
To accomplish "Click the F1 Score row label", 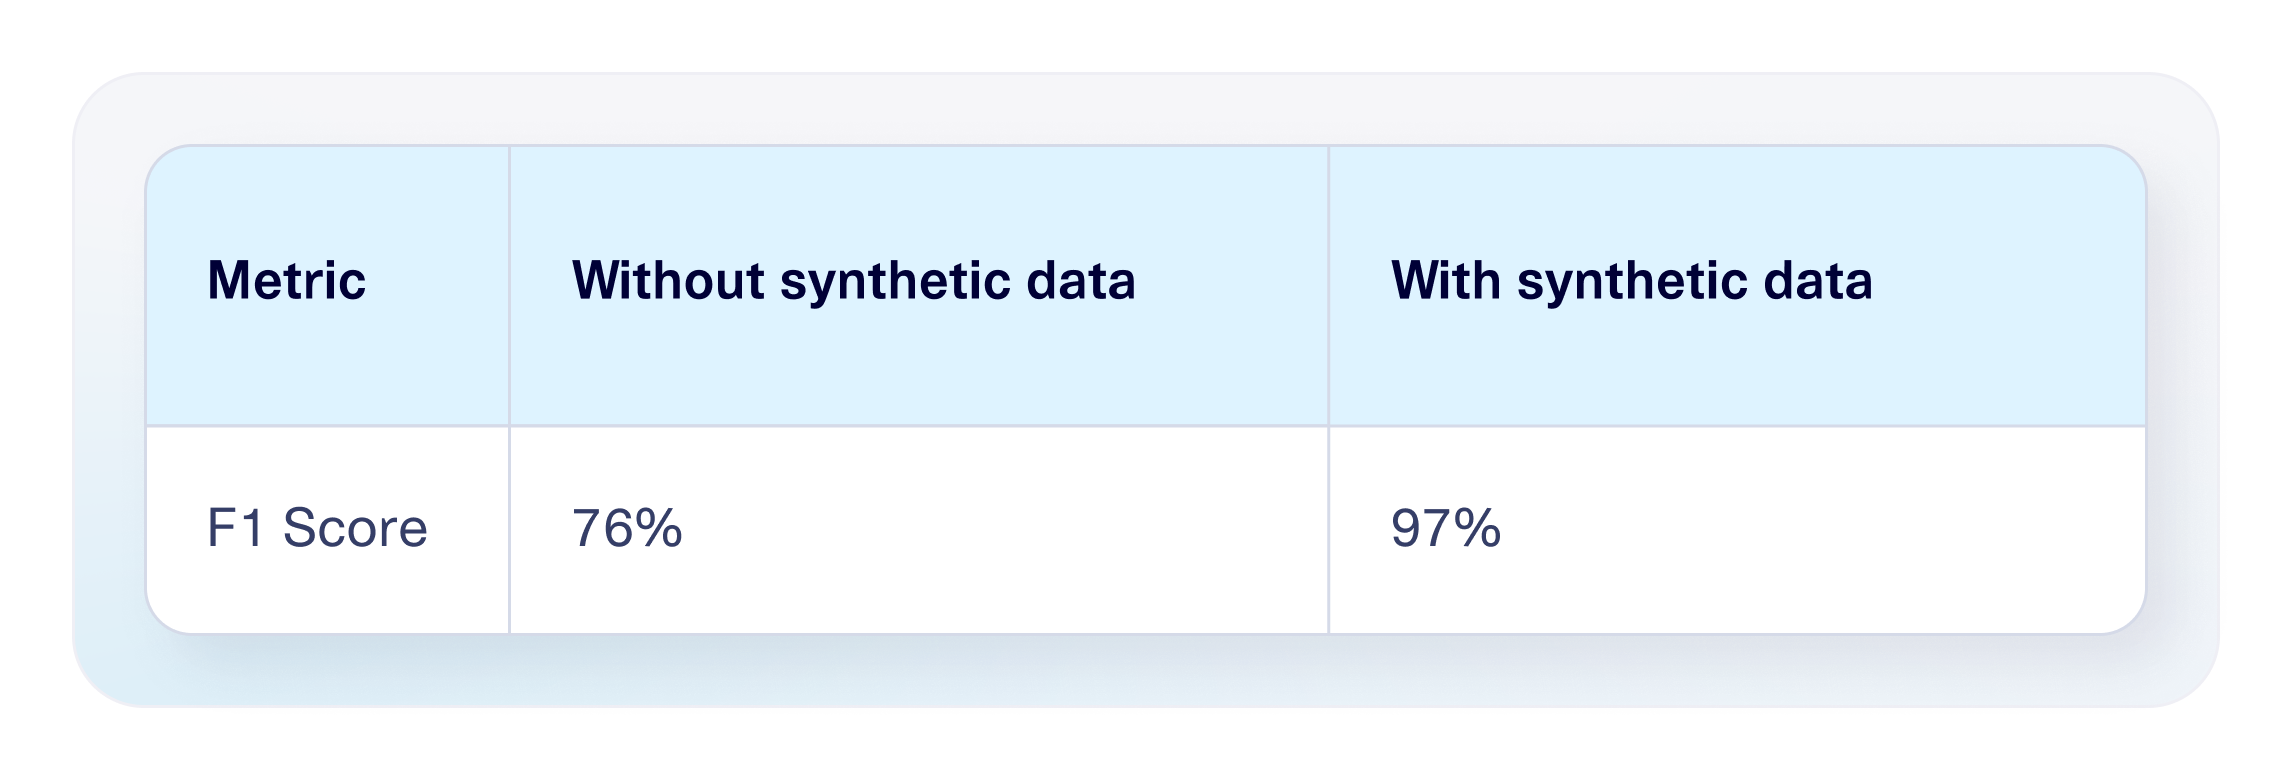I will click(x=317, y=528).
